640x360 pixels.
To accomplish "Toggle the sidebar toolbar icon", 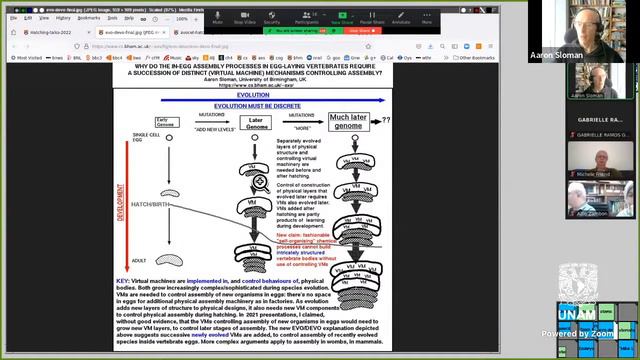I will (x=454, y=47).
